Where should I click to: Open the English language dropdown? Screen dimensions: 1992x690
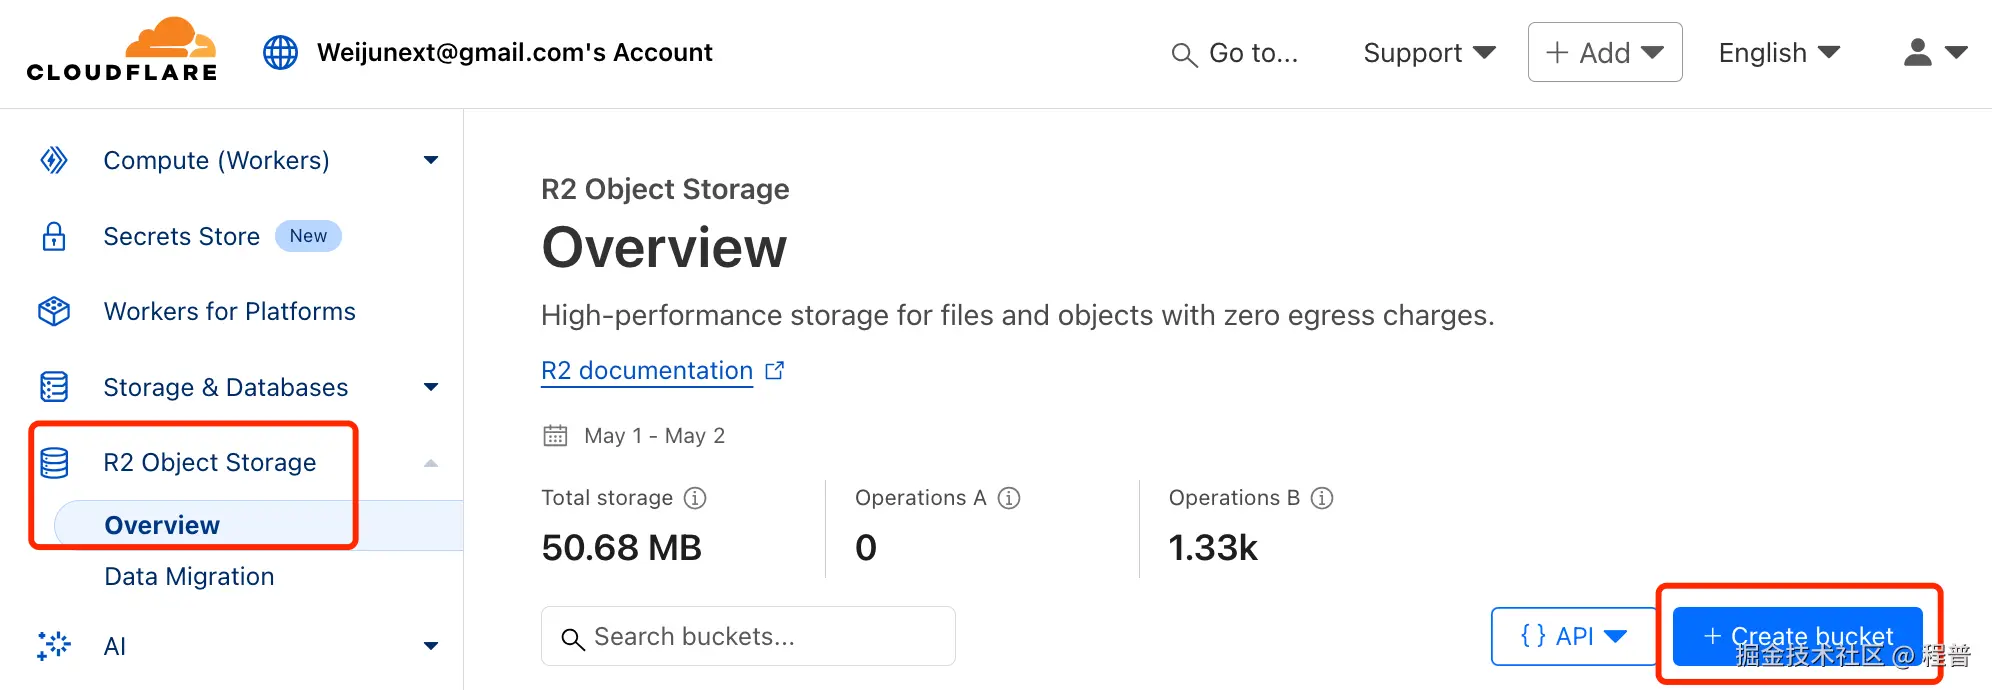1779,52
